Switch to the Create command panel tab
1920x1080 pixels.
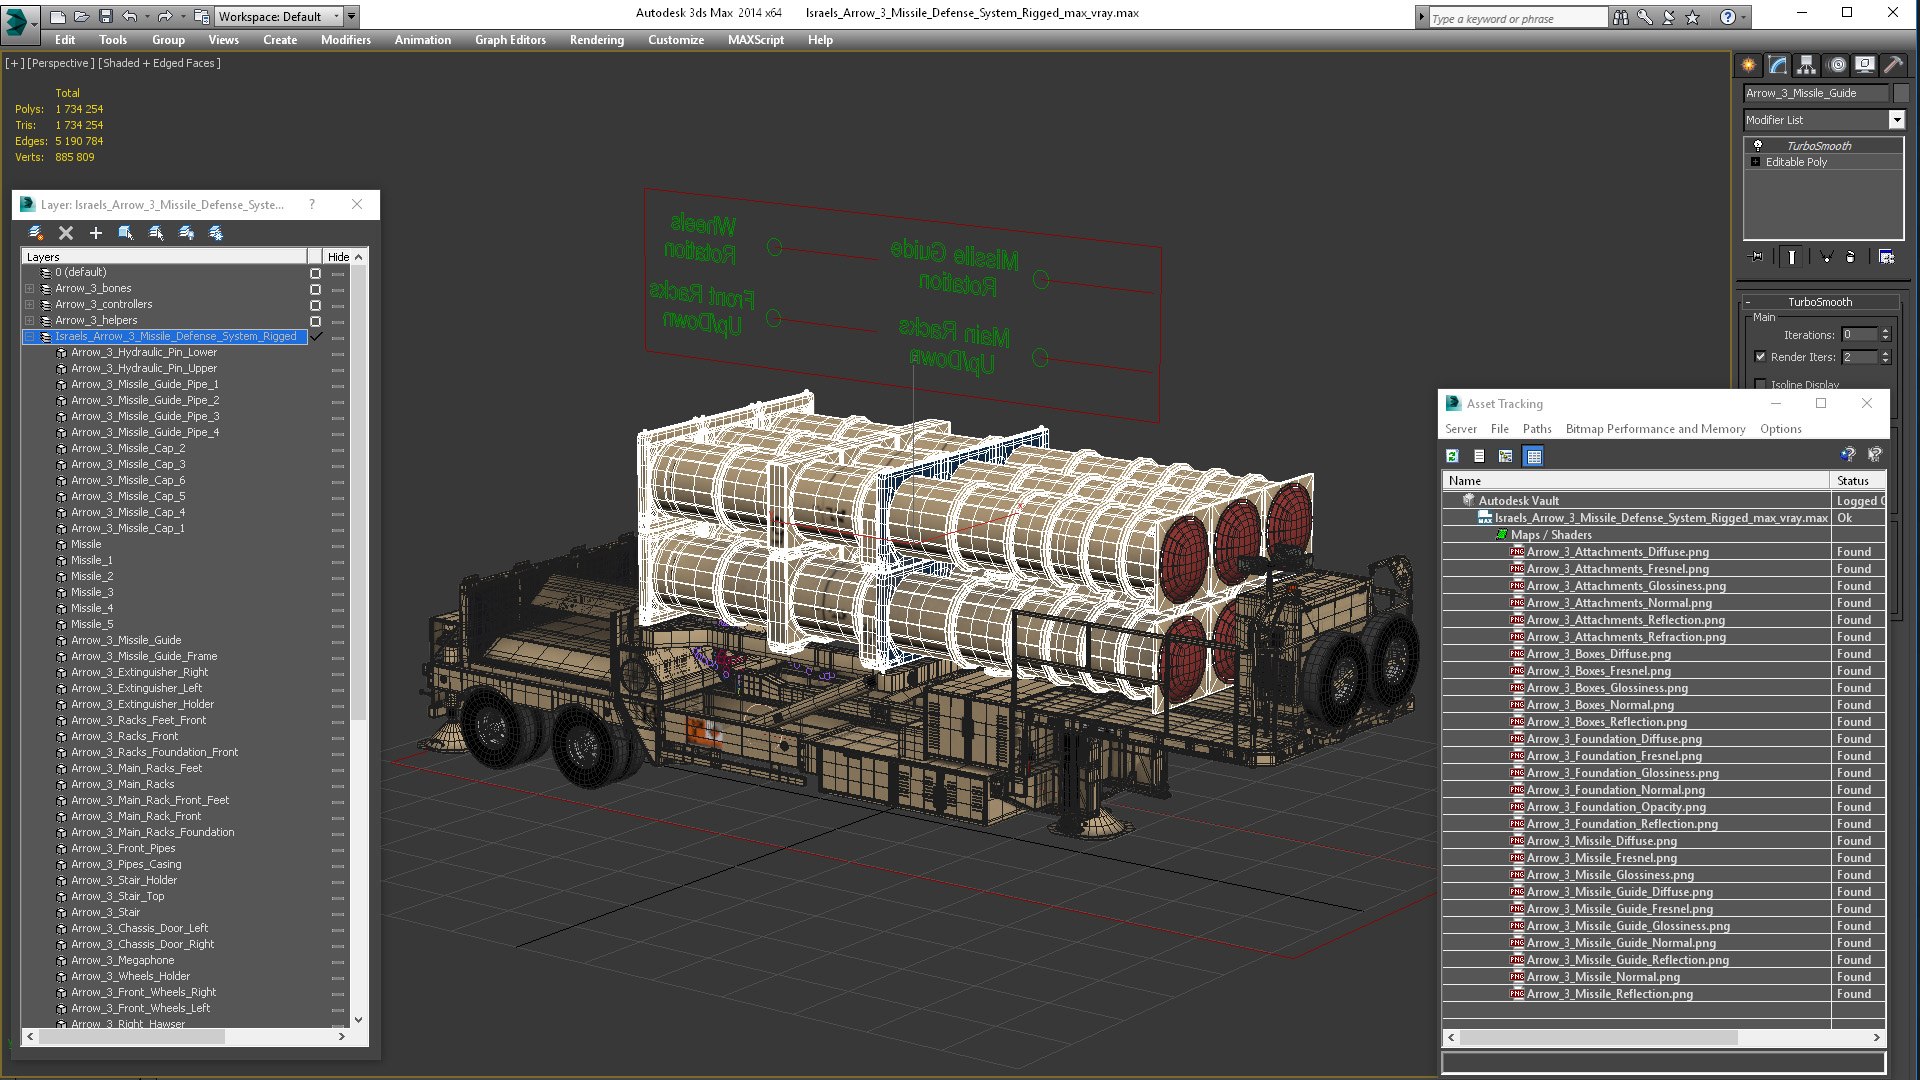1748,65
